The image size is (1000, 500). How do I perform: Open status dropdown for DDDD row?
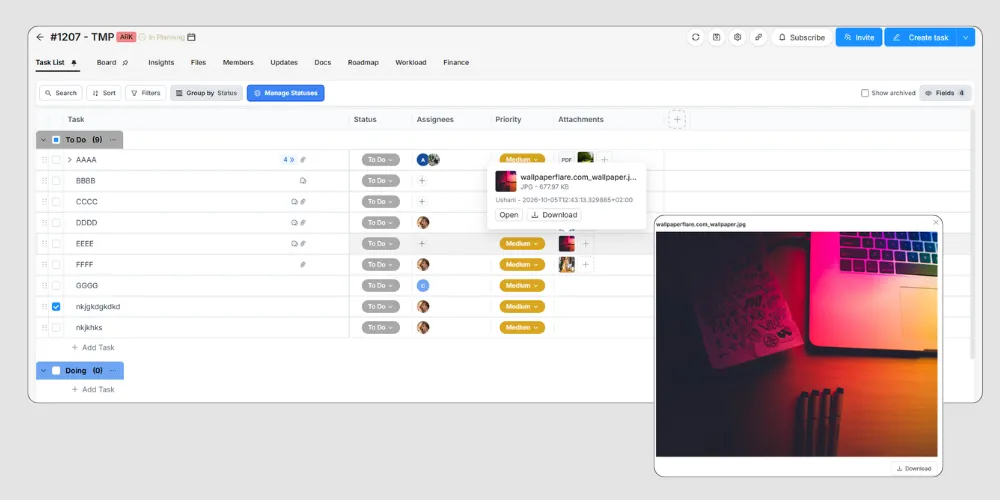[x=381, y=223]
